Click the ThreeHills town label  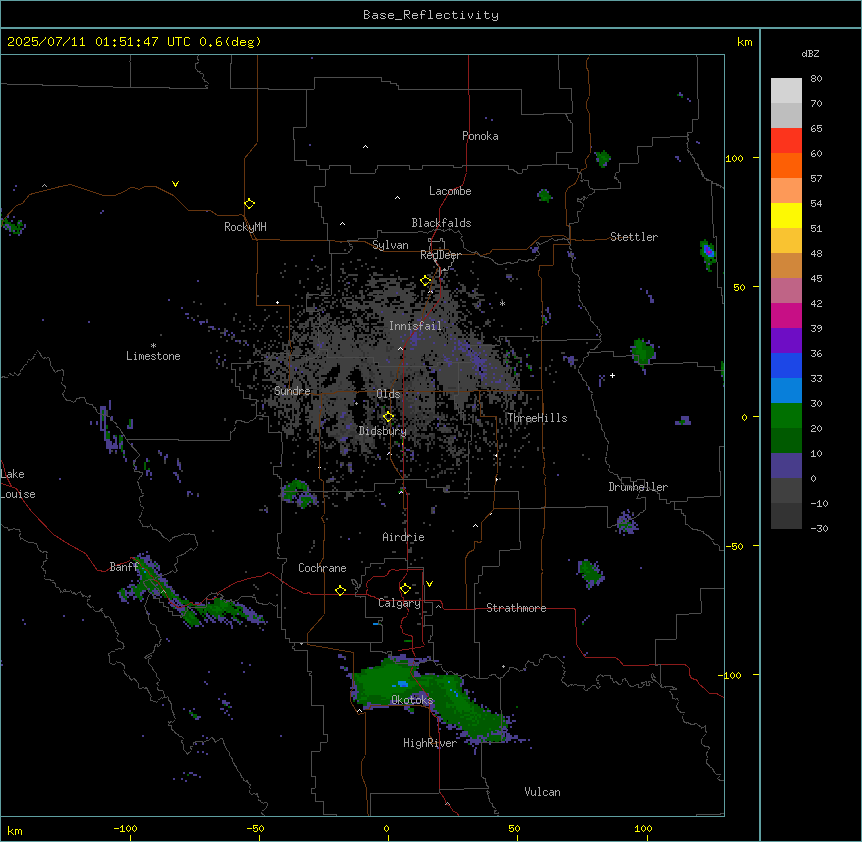(537, 418)
